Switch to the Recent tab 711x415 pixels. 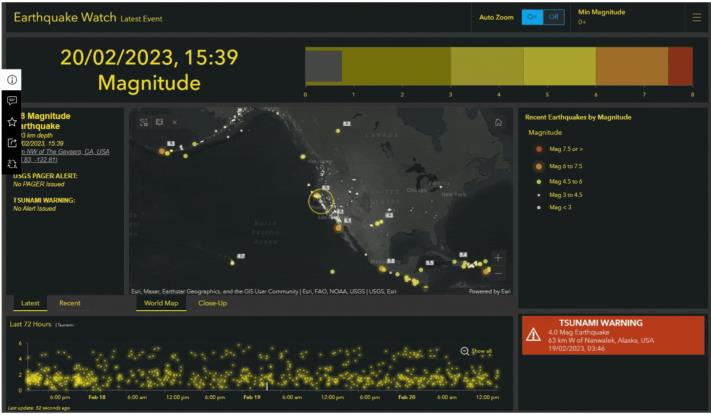coord(69,302)
